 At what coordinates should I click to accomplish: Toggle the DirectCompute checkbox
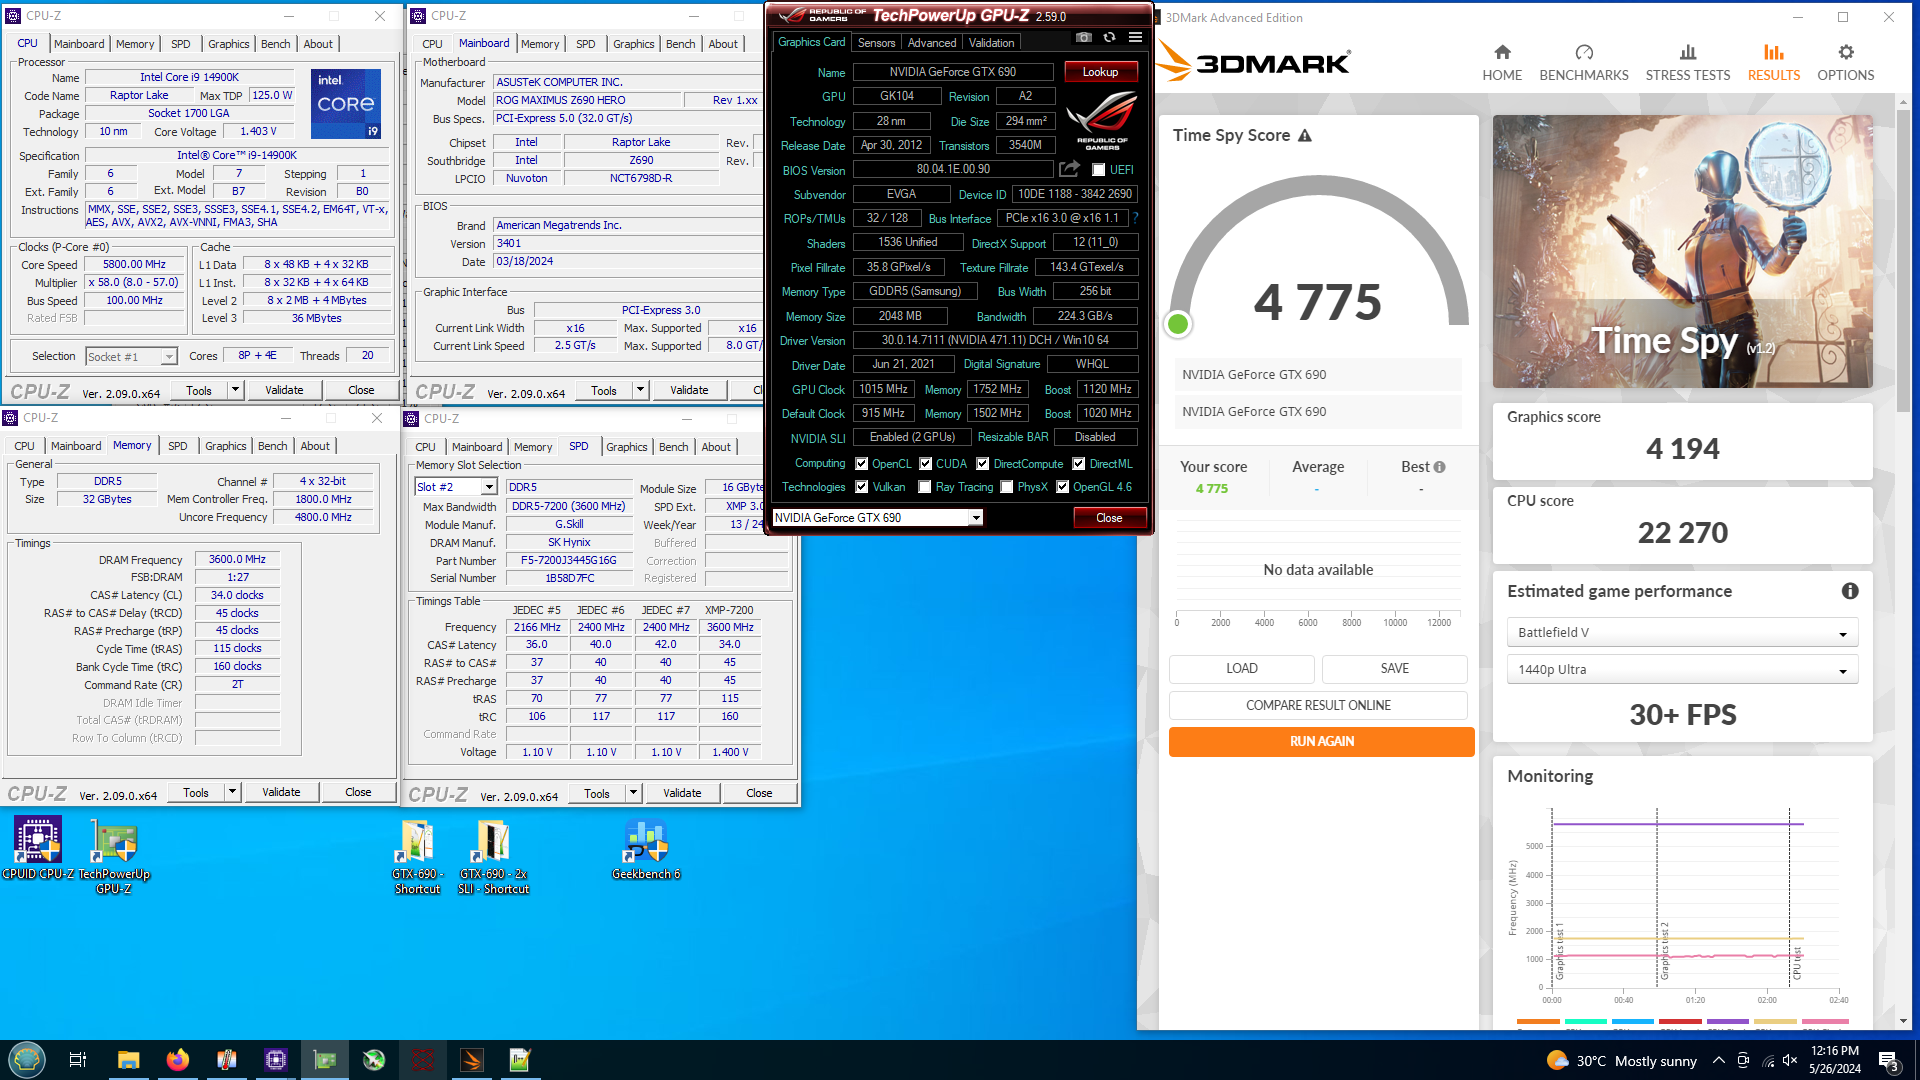982,464
